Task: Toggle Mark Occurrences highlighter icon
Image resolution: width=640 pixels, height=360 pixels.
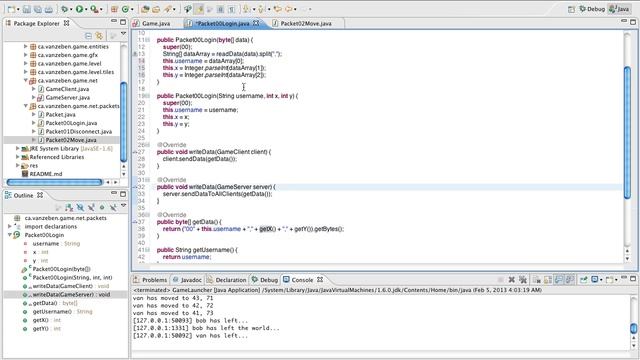Action: [200, 9]
